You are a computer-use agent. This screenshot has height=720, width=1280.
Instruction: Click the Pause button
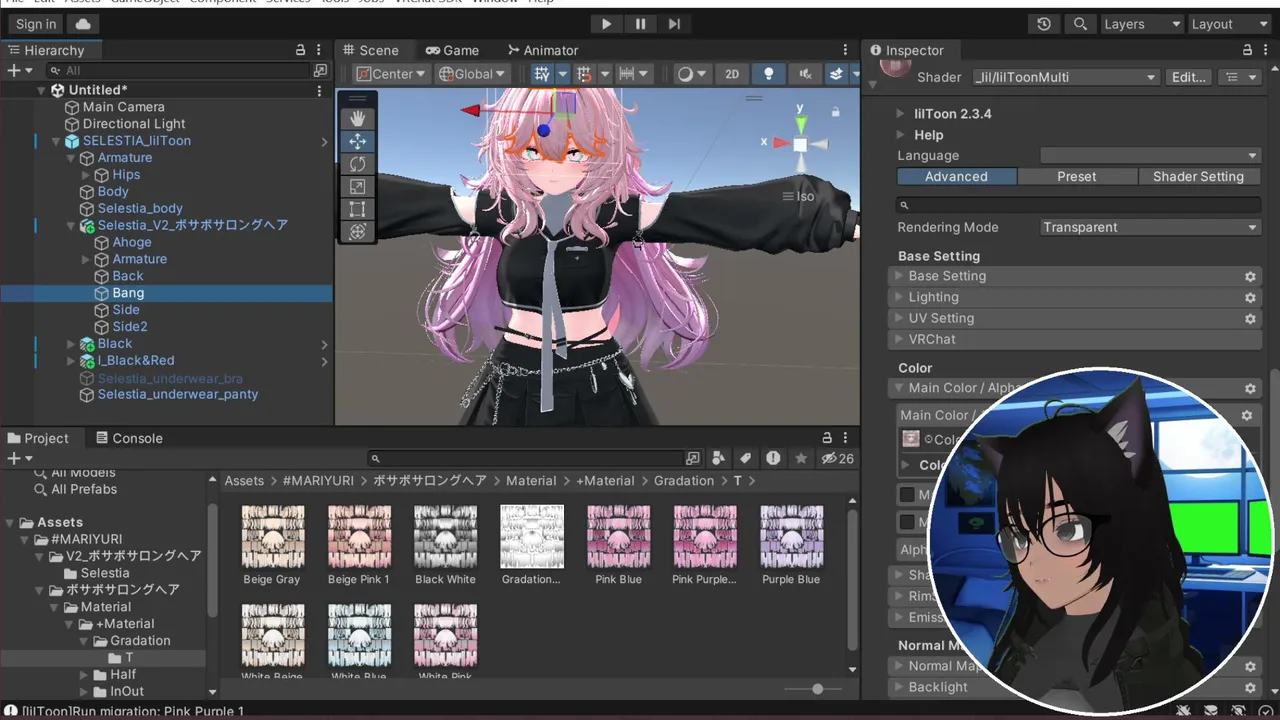click(x=640, y=24)
